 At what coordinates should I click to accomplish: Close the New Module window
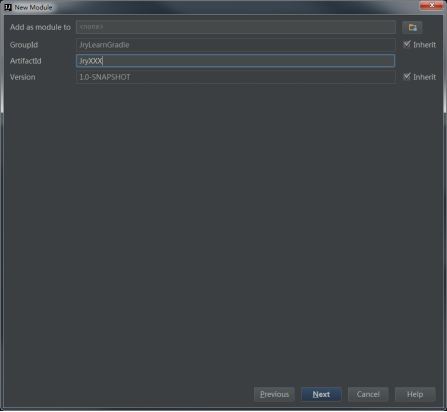(432, 5)
